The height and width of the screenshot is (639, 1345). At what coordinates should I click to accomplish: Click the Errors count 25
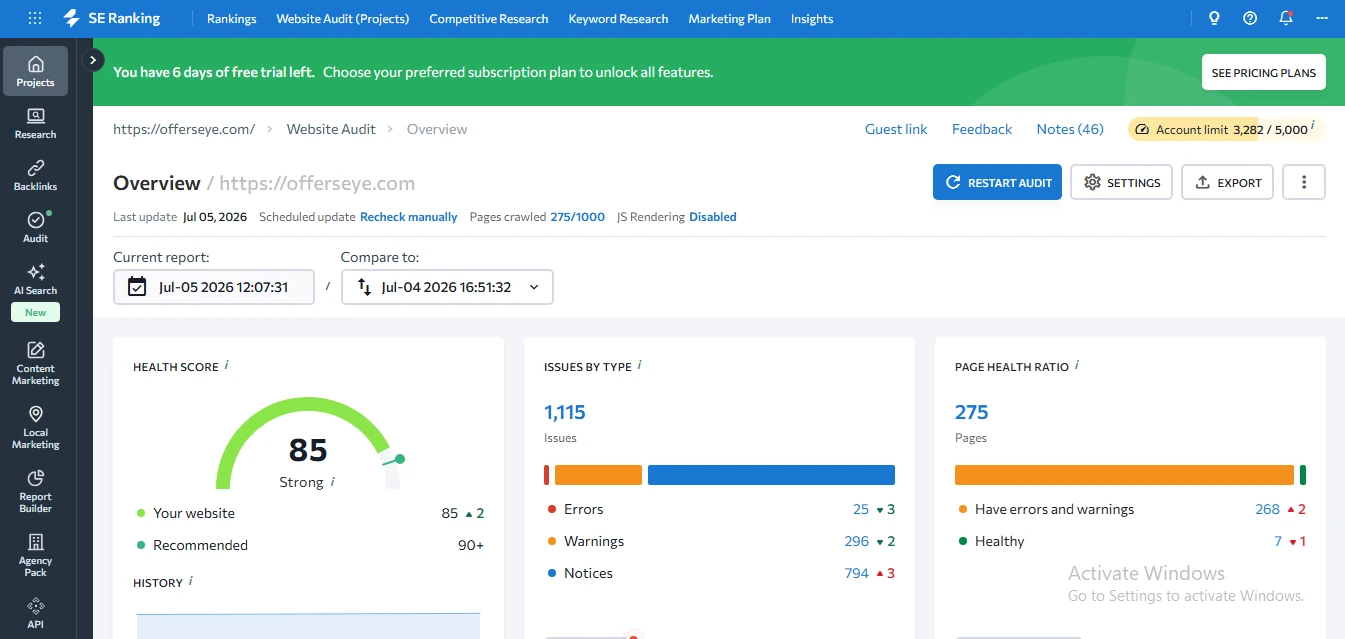pyautogui.click(x=860, y=509)
